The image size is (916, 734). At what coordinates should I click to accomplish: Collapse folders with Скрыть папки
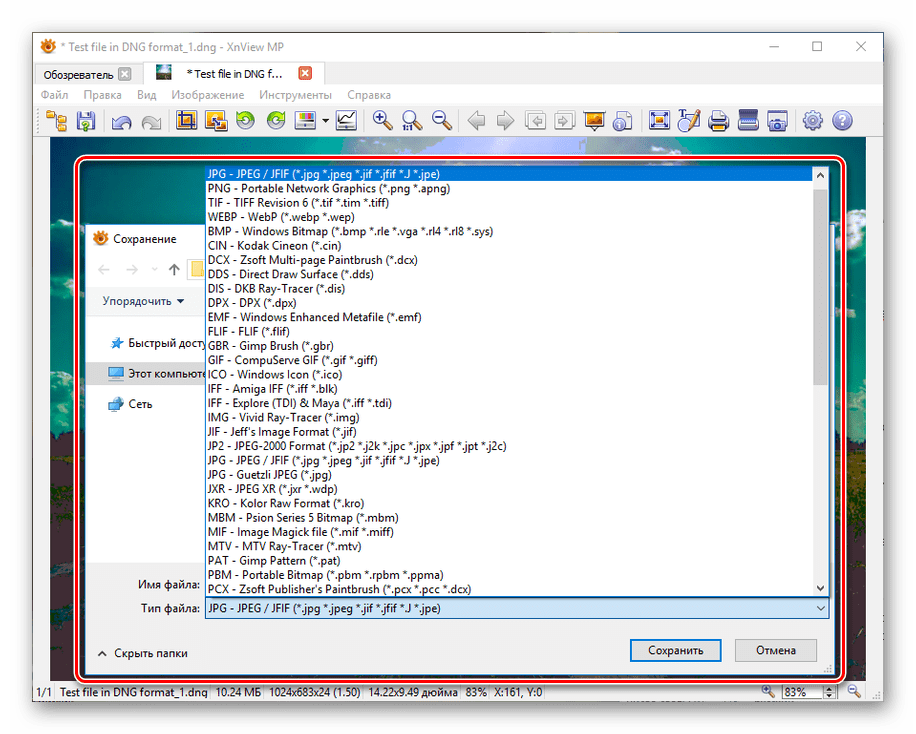click(143, 653)
